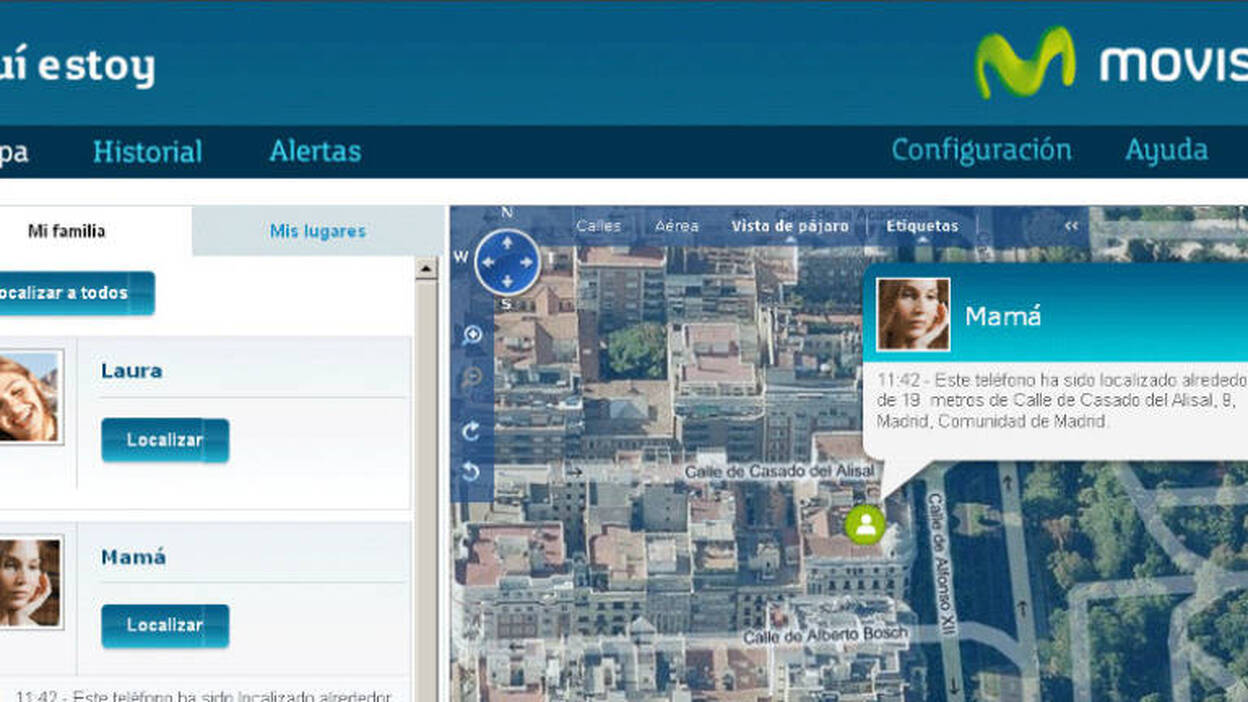Click the green location marker on map
This screenshot has height=702, width=1248.
(864, 524)
